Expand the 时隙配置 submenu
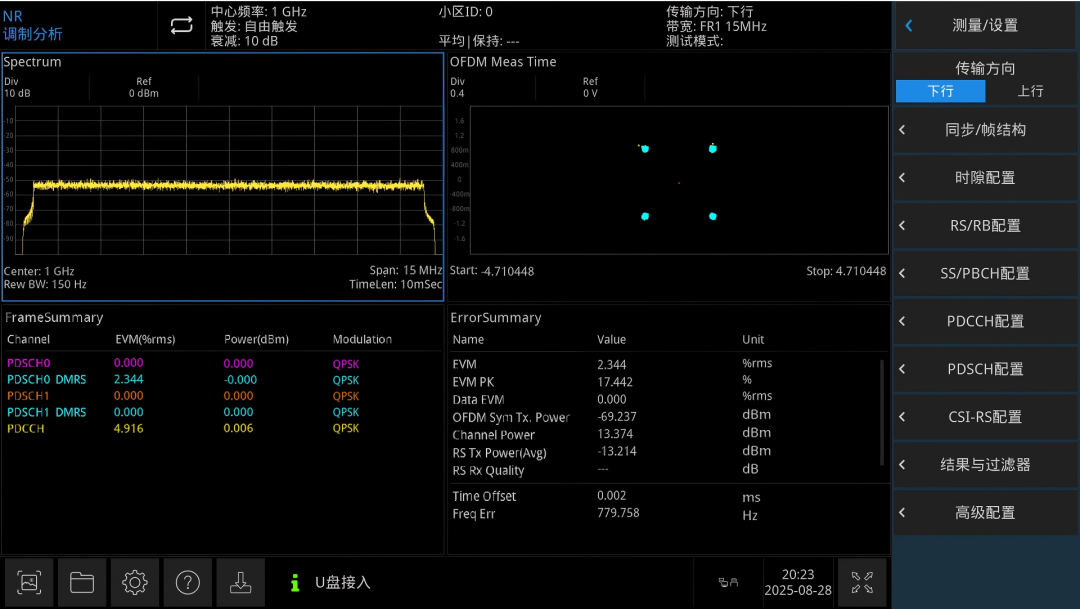The image size is (1080, 609). click(x=985, y=178)
